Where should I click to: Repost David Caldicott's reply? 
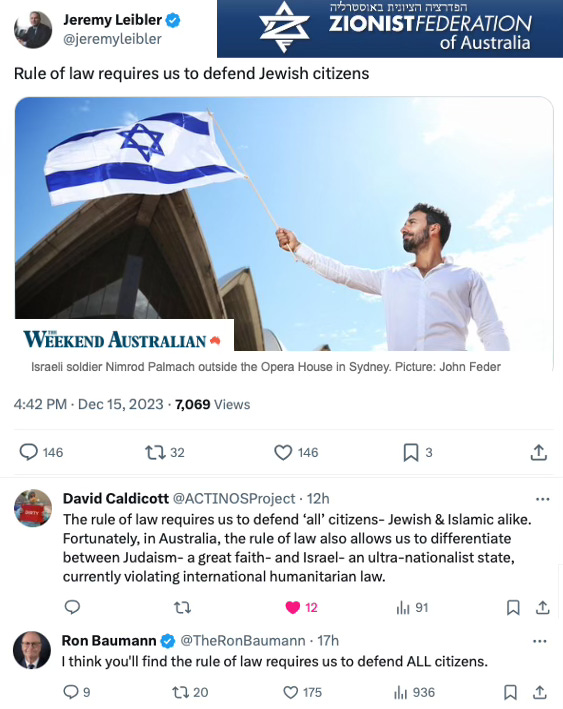click(x=183, y=607)
